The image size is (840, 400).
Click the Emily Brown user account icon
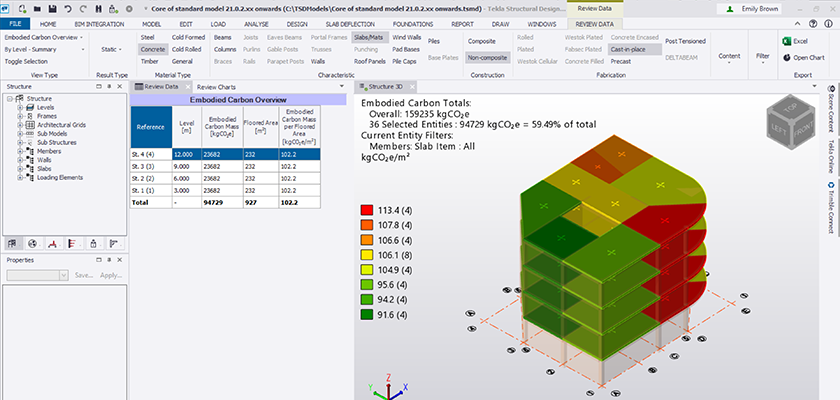pos(730,9)
